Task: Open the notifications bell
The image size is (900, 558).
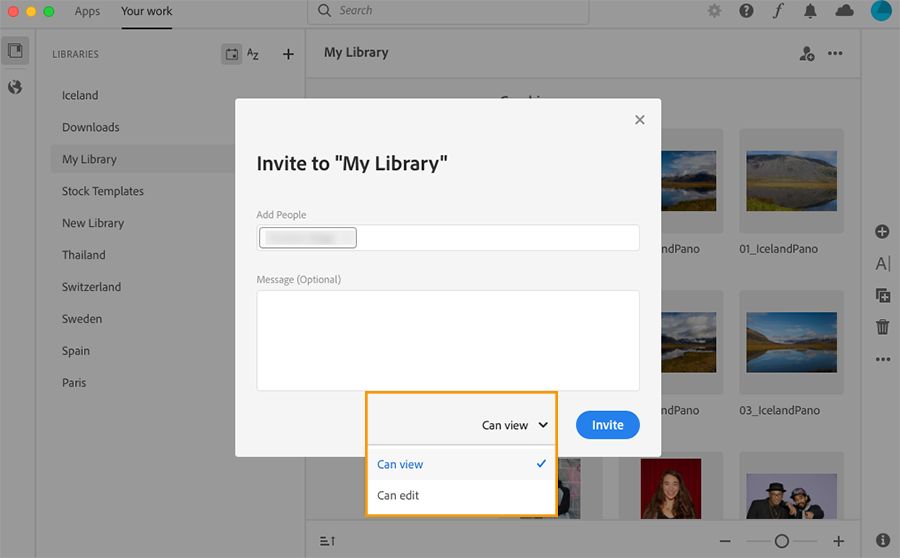Action: [810, 11]
